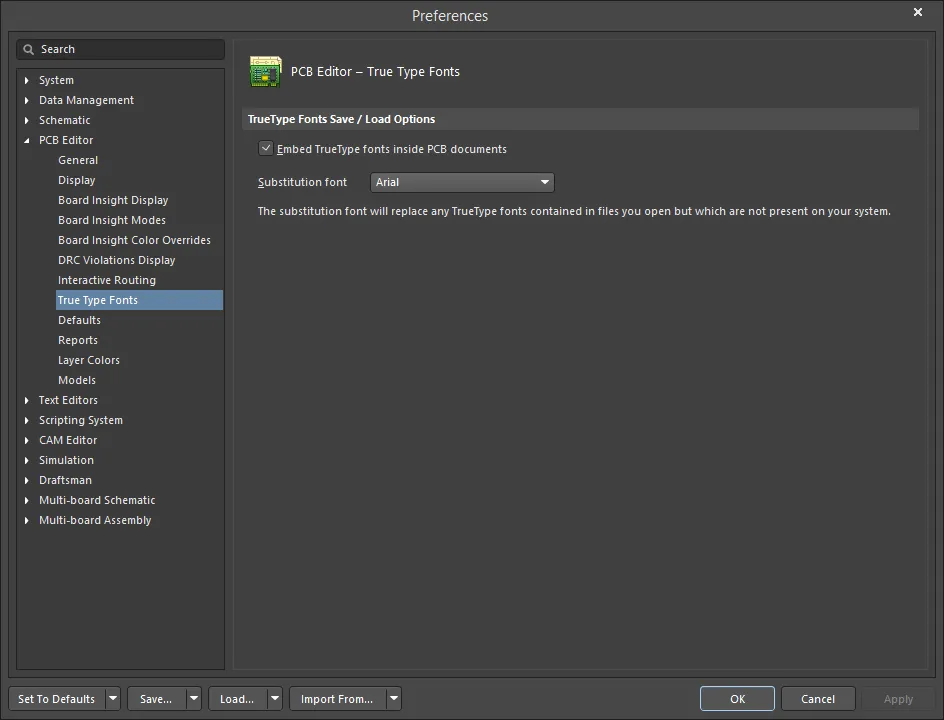Open the Save dropdown arrow
The height and width of the screenshot is (720, 944).
(x=194, y=699)
